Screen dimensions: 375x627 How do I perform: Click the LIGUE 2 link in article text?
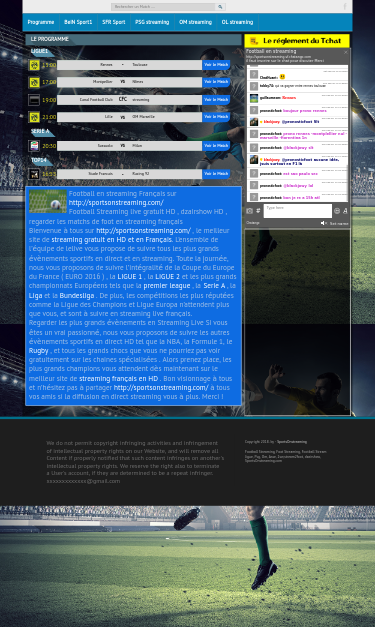tap(168, 277)
